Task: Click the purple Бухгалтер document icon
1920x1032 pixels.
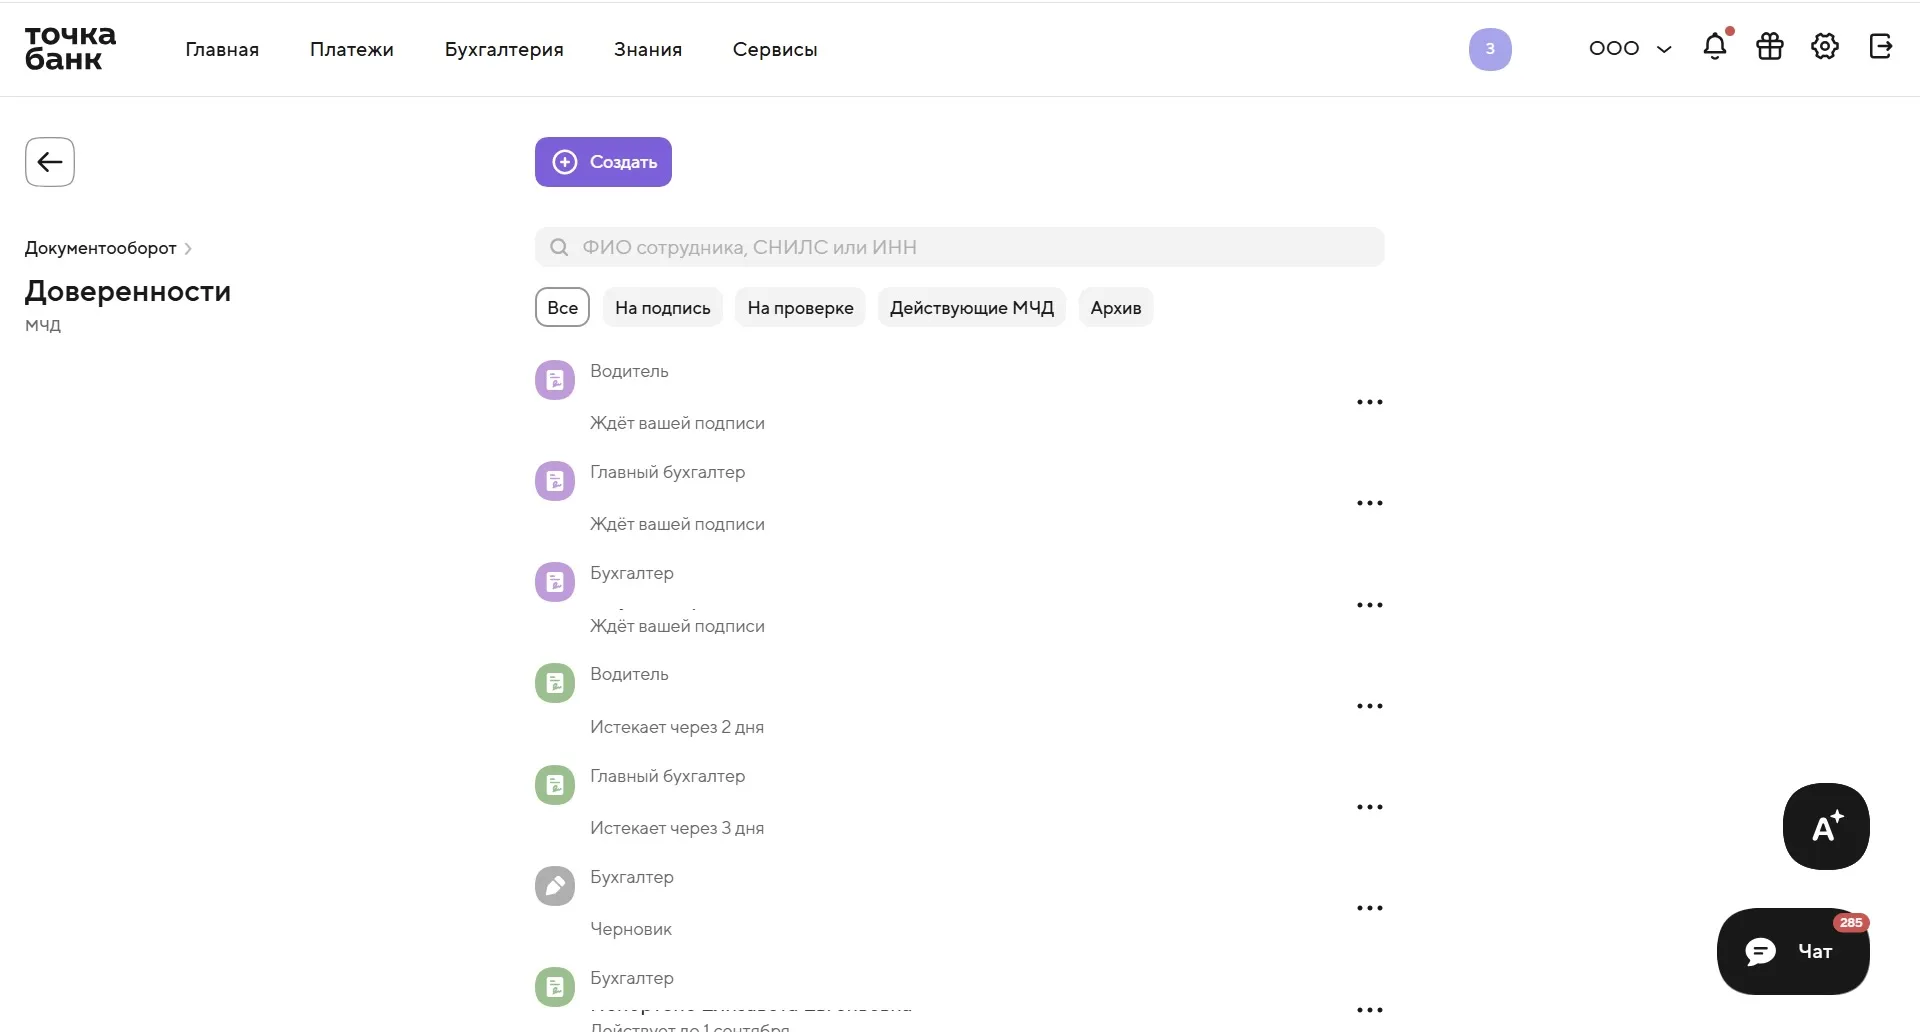Action: click(x=555, y=582)
